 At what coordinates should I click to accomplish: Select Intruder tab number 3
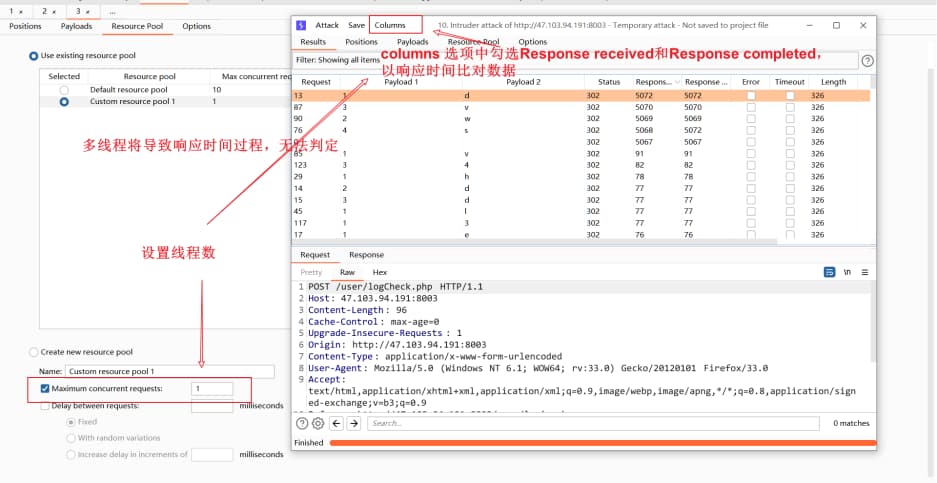82,11
